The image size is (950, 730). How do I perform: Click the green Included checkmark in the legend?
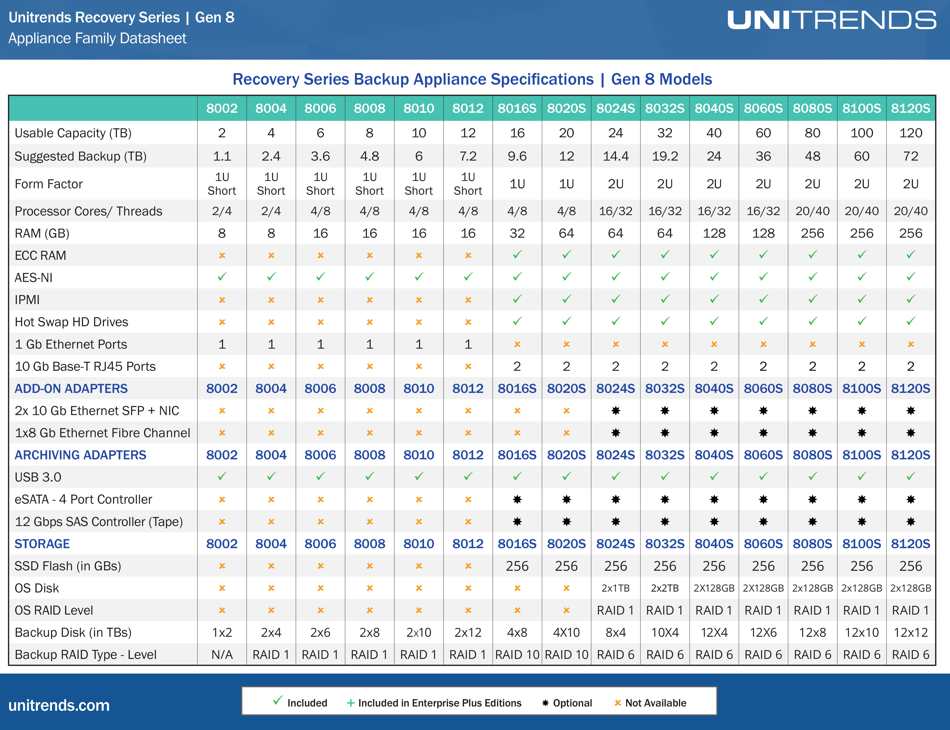pos(277,702)
